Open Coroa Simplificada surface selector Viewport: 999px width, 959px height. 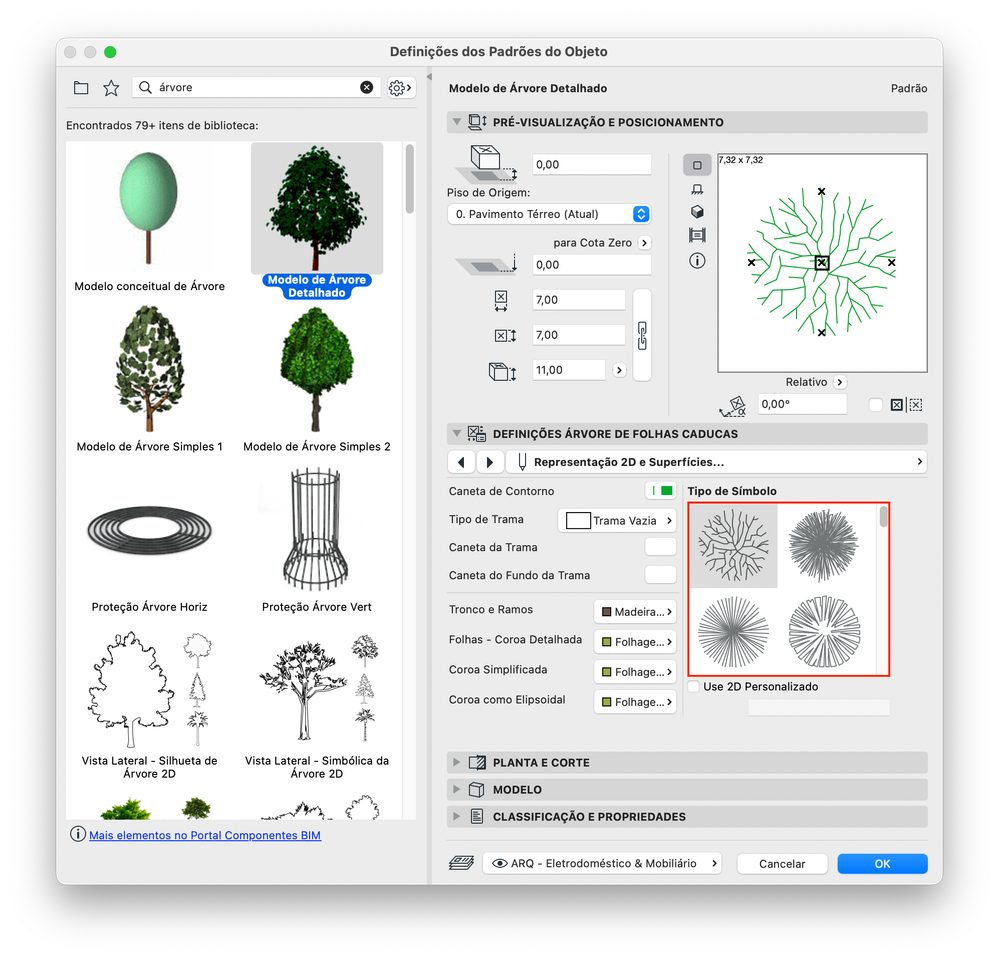click(635, 672)
